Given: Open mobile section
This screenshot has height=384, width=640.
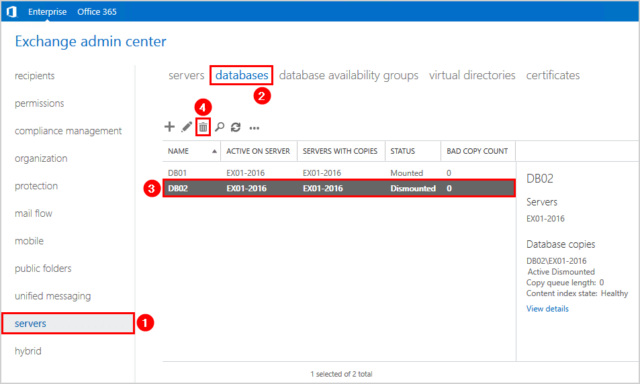Looking at the screenshot, I should click(29, 241).
